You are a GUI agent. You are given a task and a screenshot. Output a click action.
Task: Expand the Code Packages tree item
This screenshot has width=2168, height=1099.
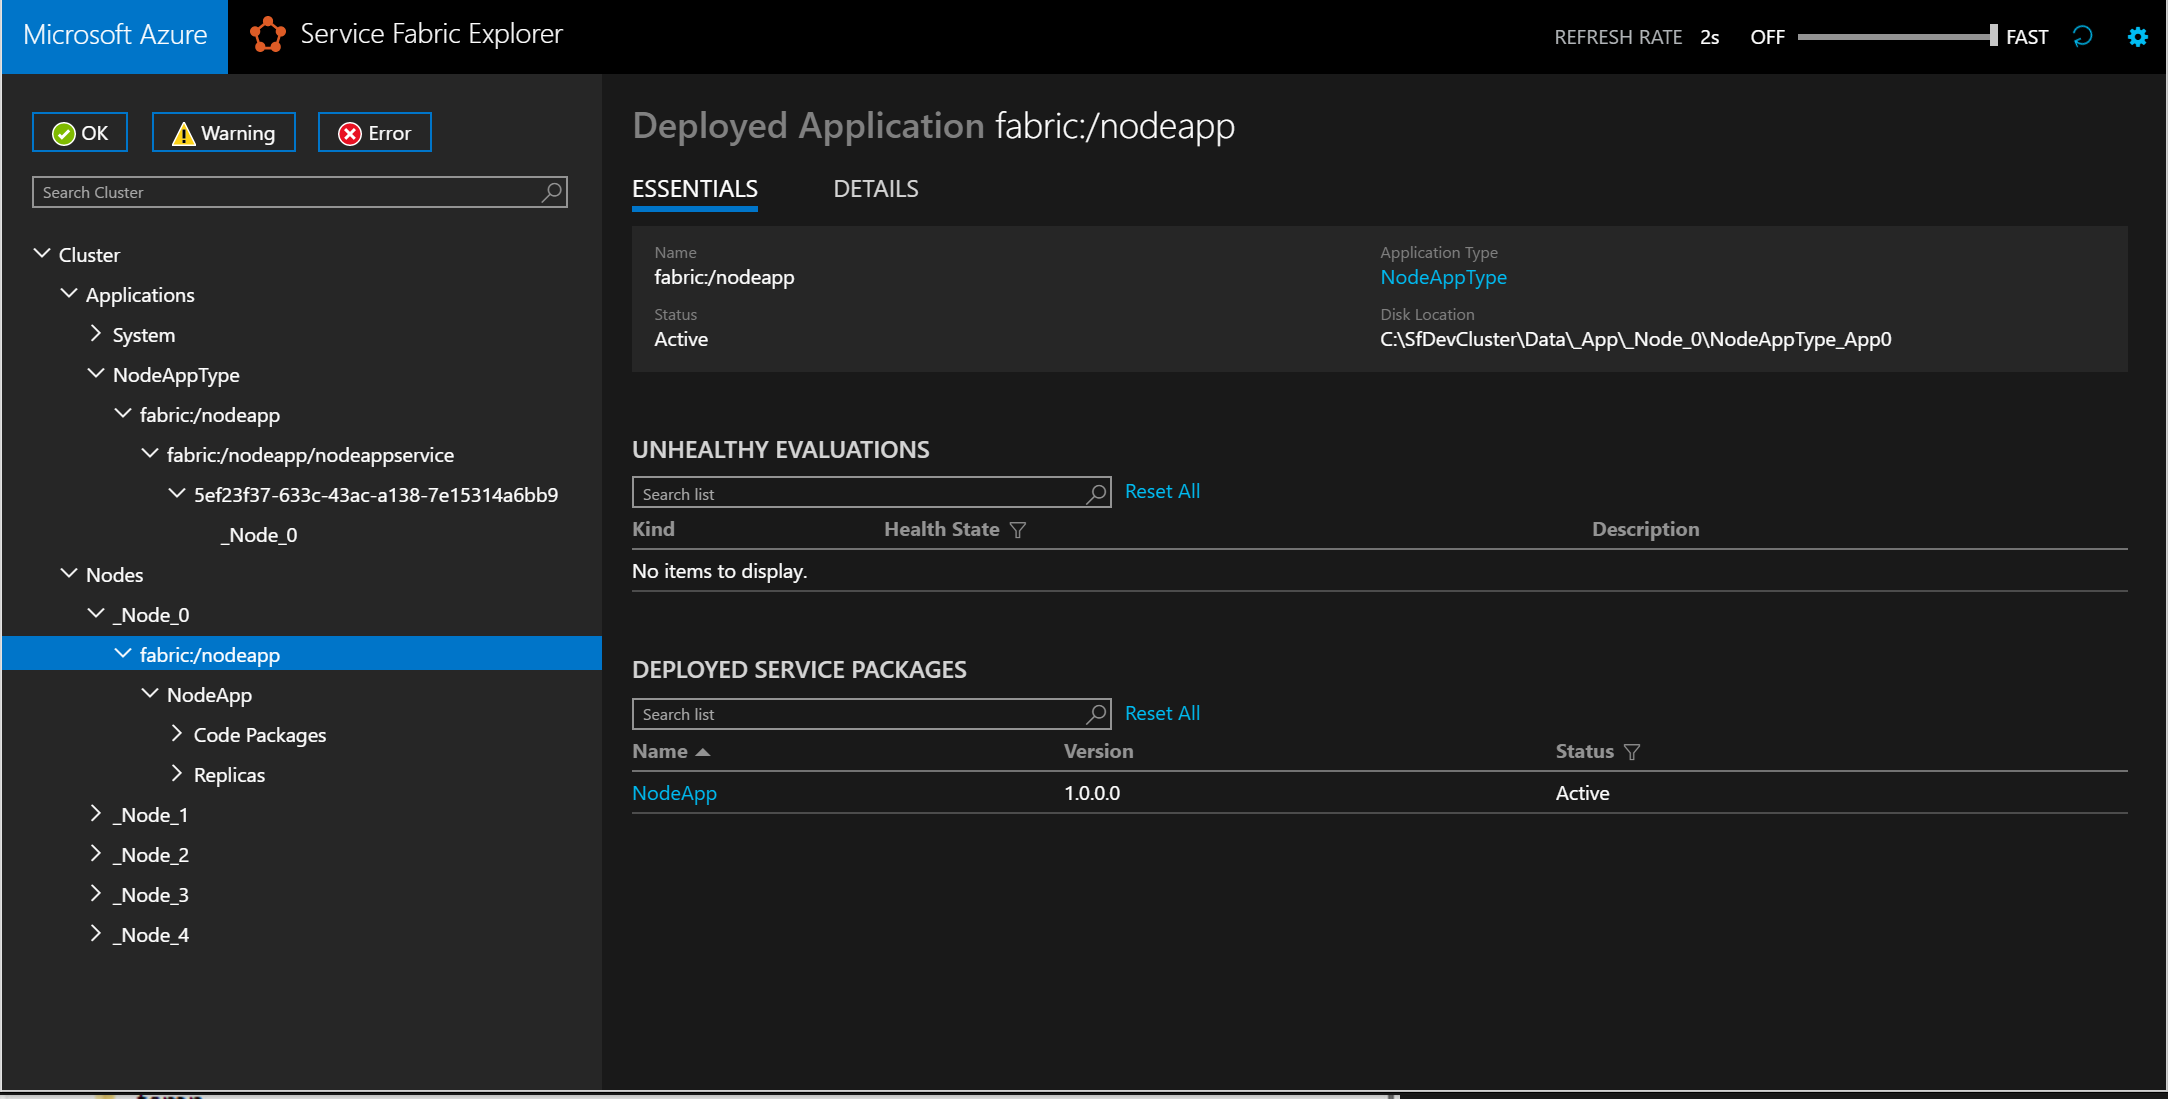click(x=178, y=733)
